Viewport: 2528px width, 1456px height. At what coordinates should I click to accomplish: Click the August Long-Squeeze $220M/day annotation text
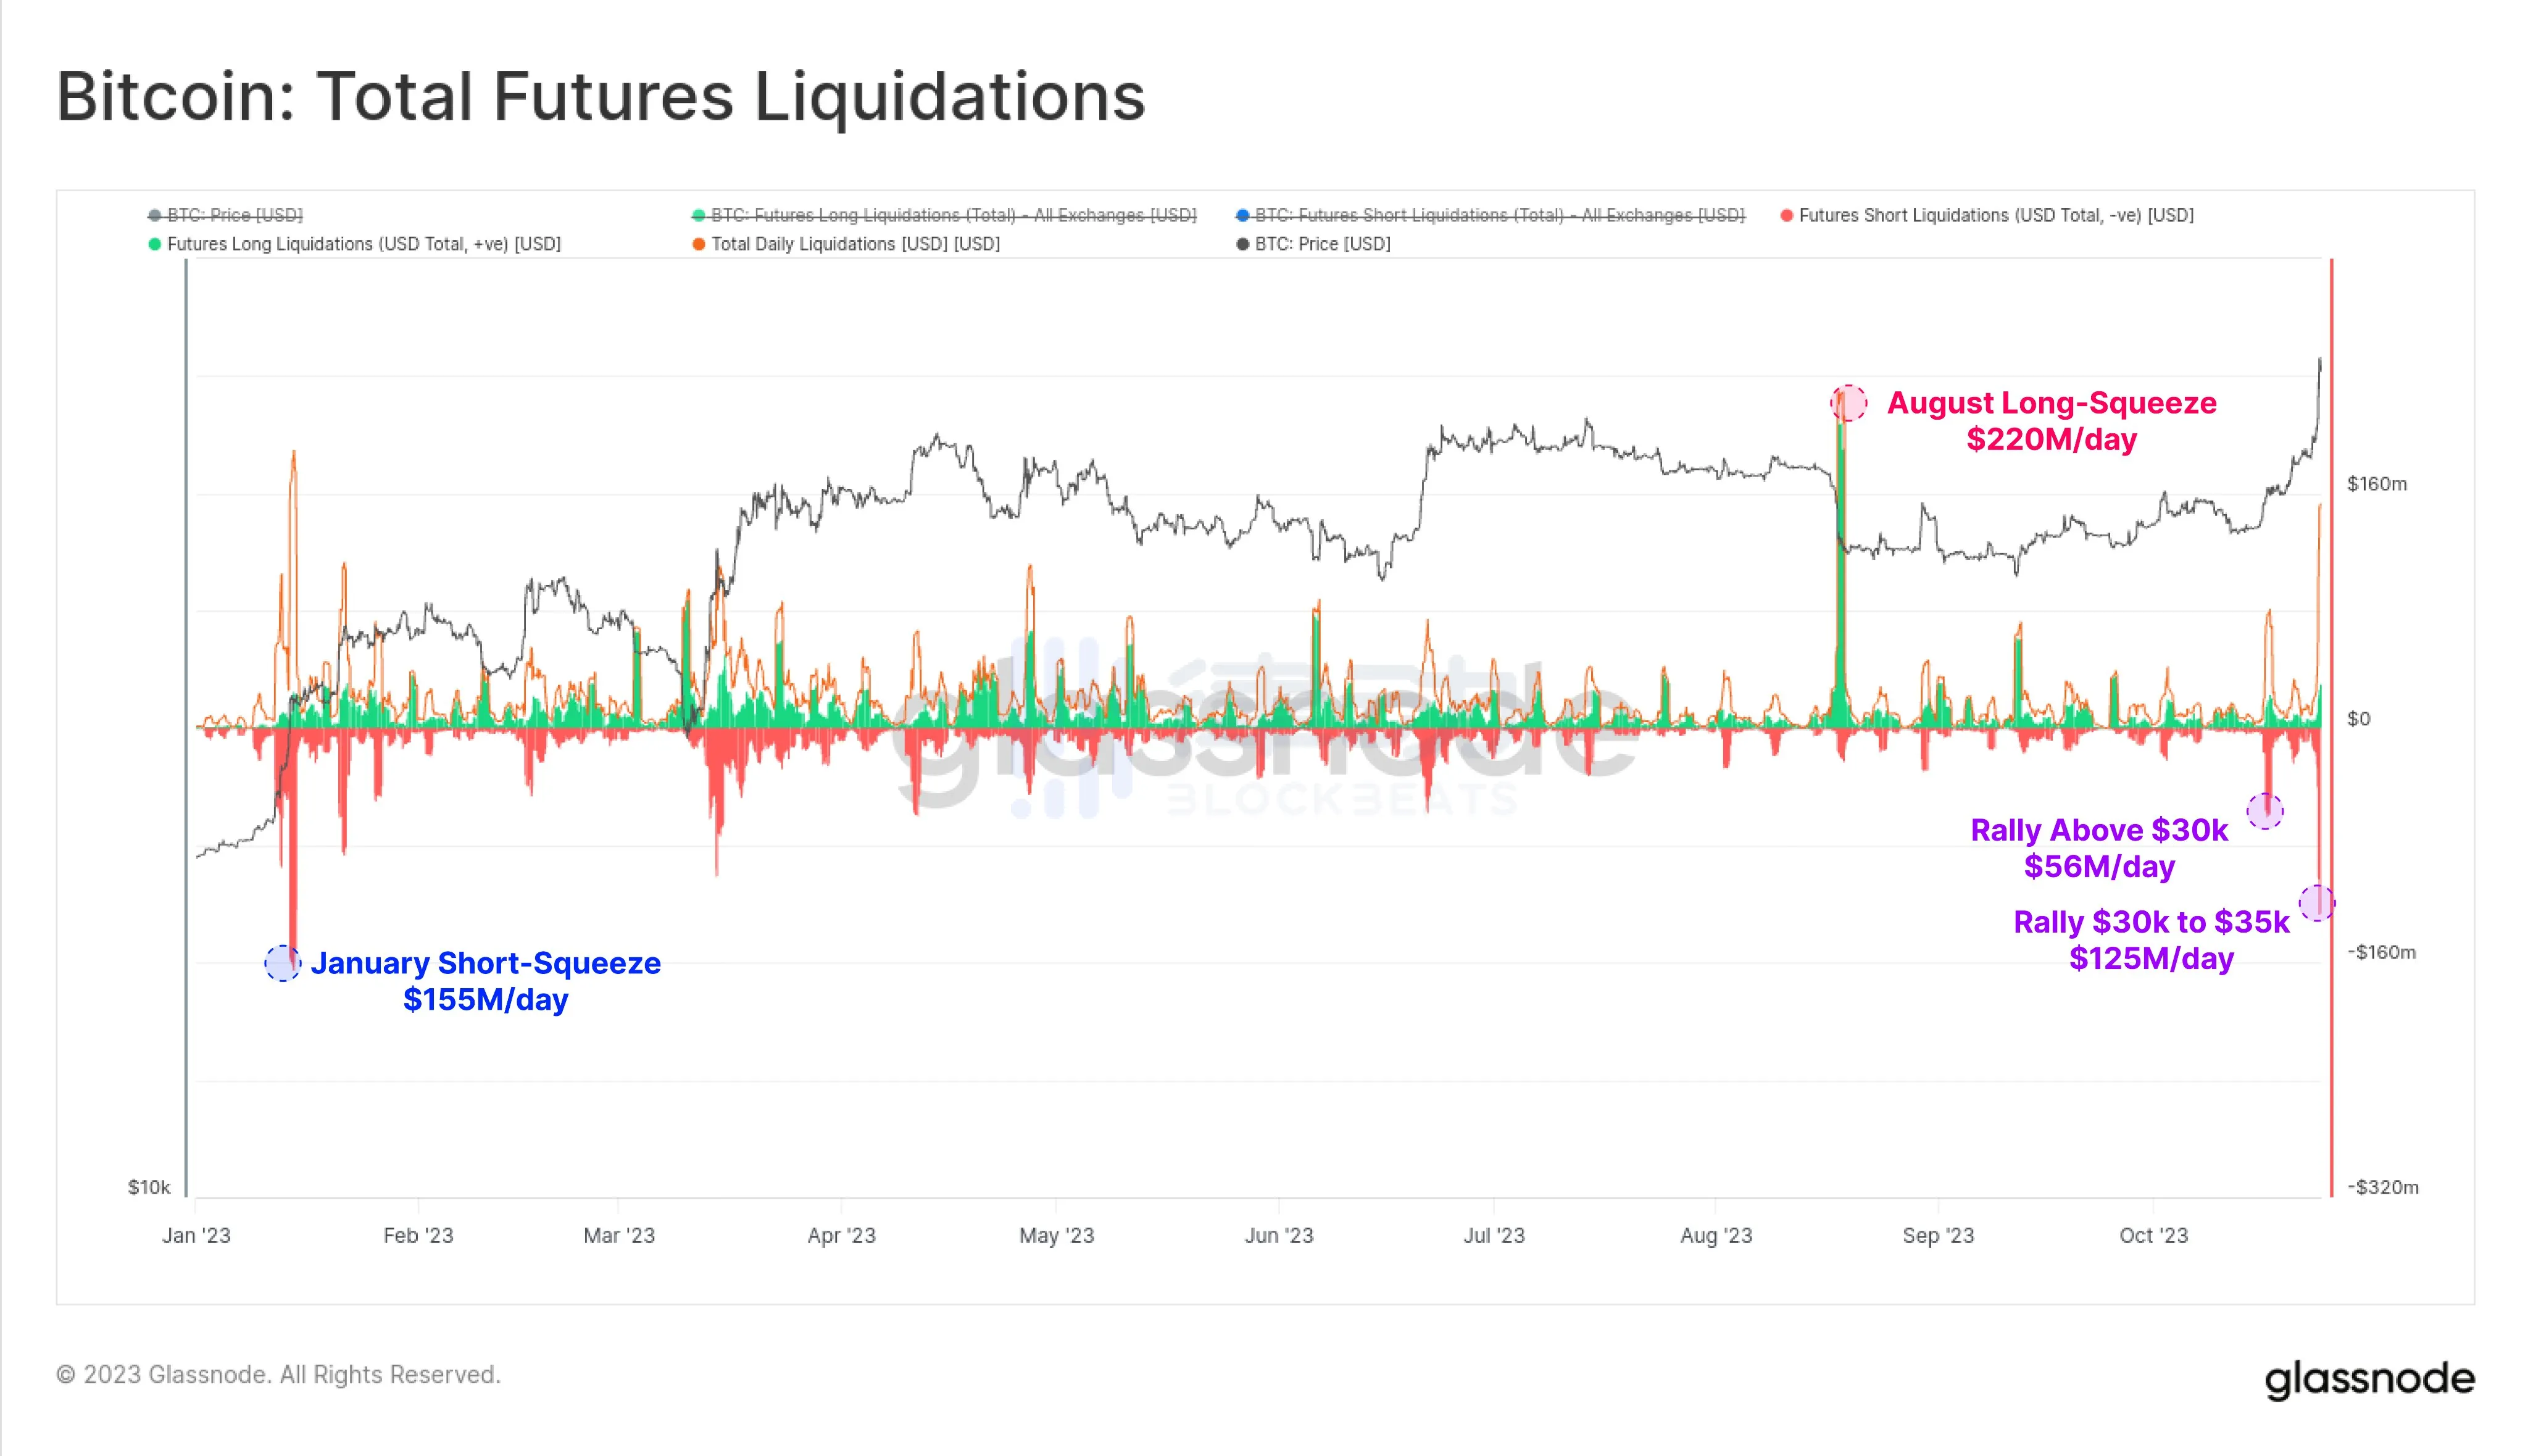[2051, 421]
